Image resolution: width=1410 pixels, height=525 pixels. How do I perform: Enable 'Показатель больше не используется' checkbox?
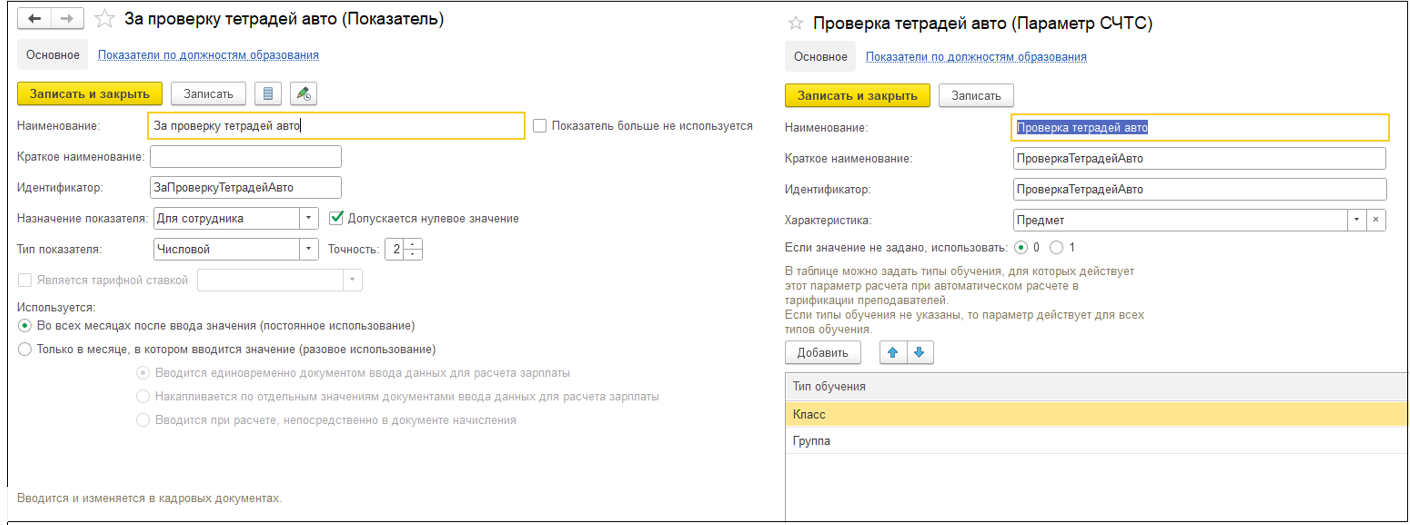(x=540, y=126)
